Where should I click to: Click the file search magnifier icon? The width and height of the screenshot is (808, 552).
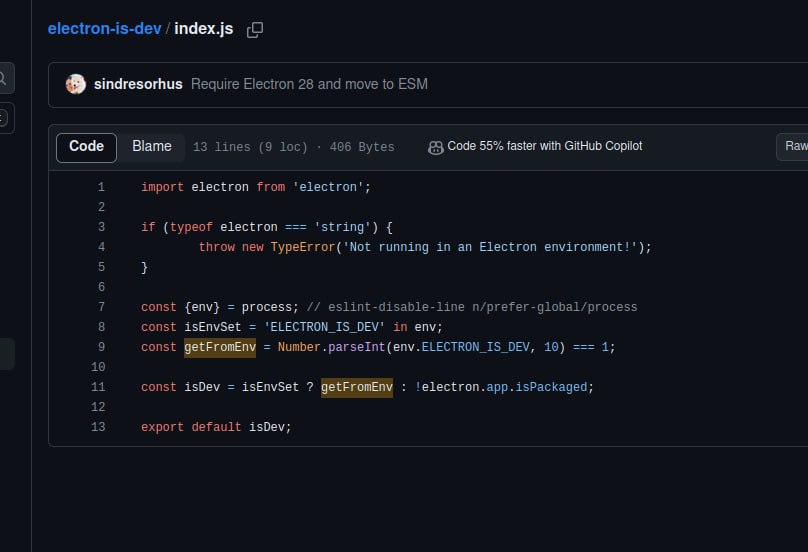click(x=3, y=78)
